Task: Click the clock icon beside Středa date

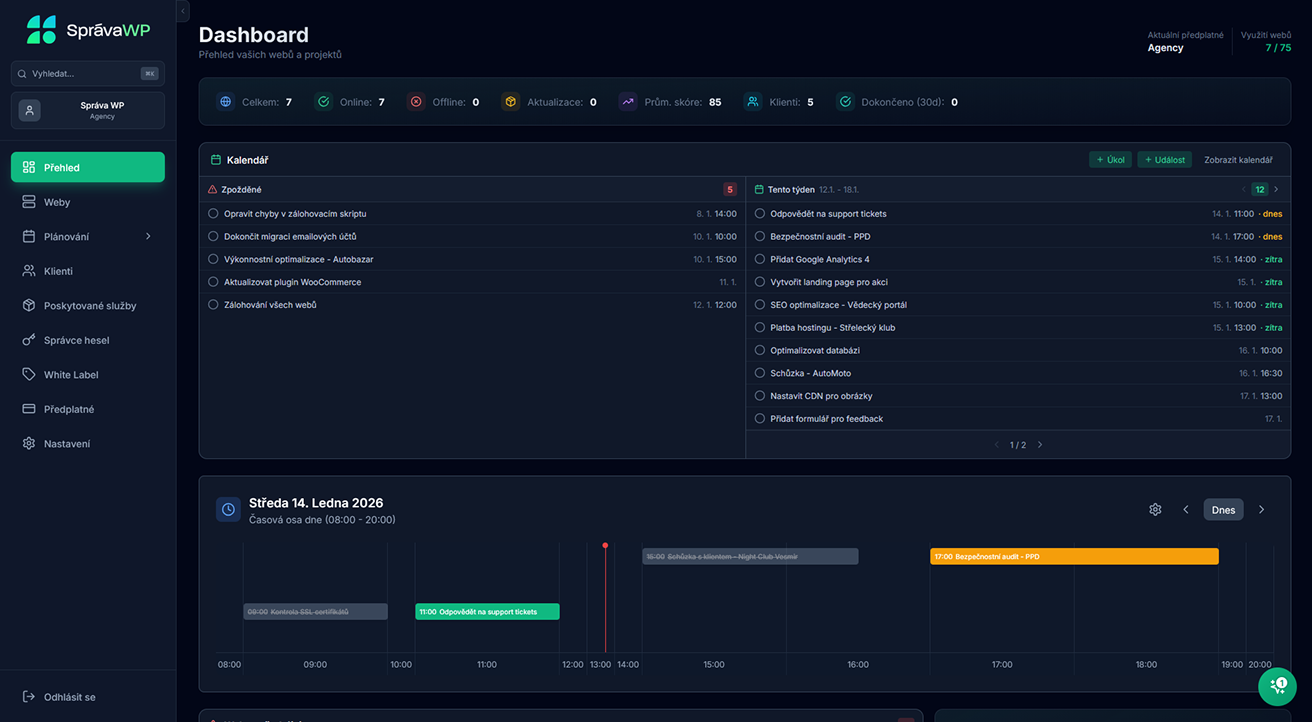Action: (228, 510)
